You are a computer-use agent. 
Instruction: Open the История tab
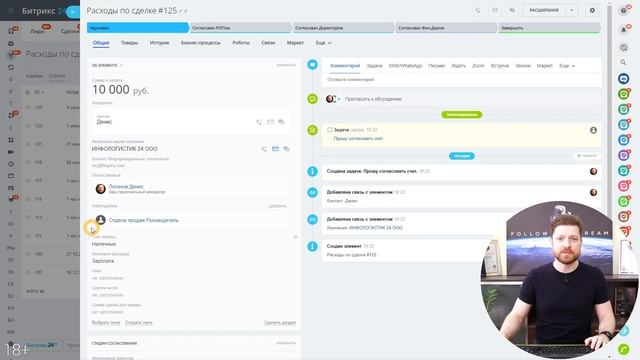[x=159, y=43]
